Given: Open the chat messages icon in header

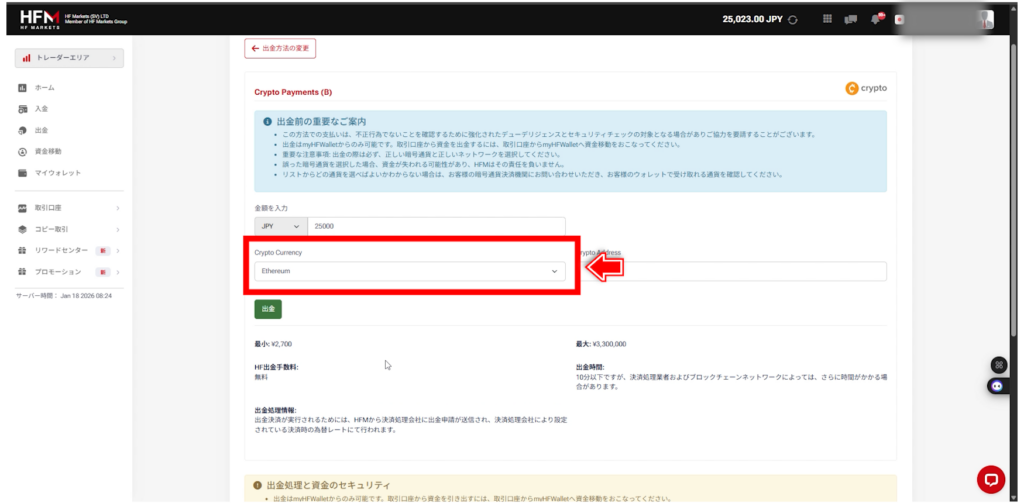Looking at the screenshot, I should [x=851, y=19].
